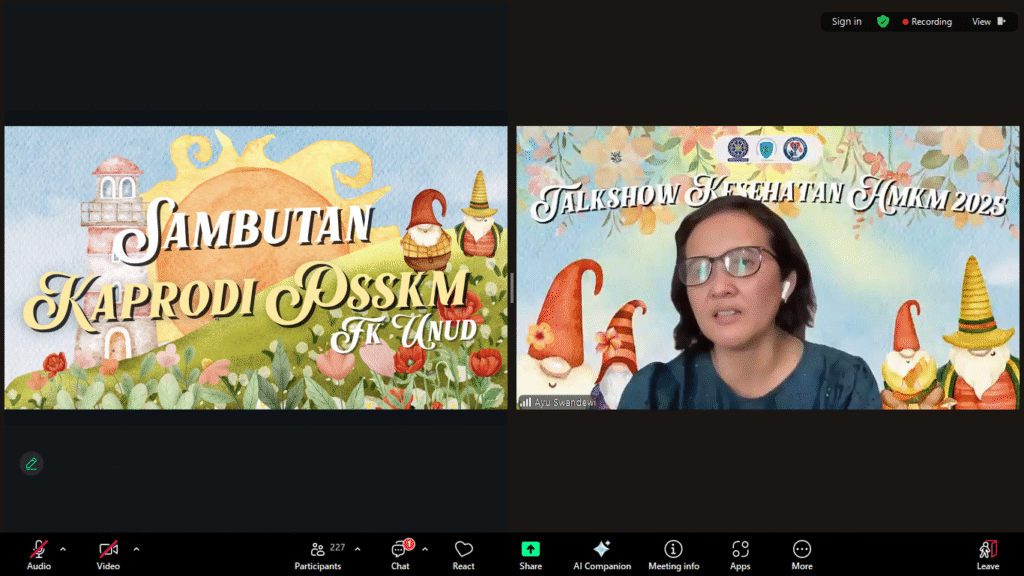
Task: Click the green encryption shield icon
Action: click(883, 22)
